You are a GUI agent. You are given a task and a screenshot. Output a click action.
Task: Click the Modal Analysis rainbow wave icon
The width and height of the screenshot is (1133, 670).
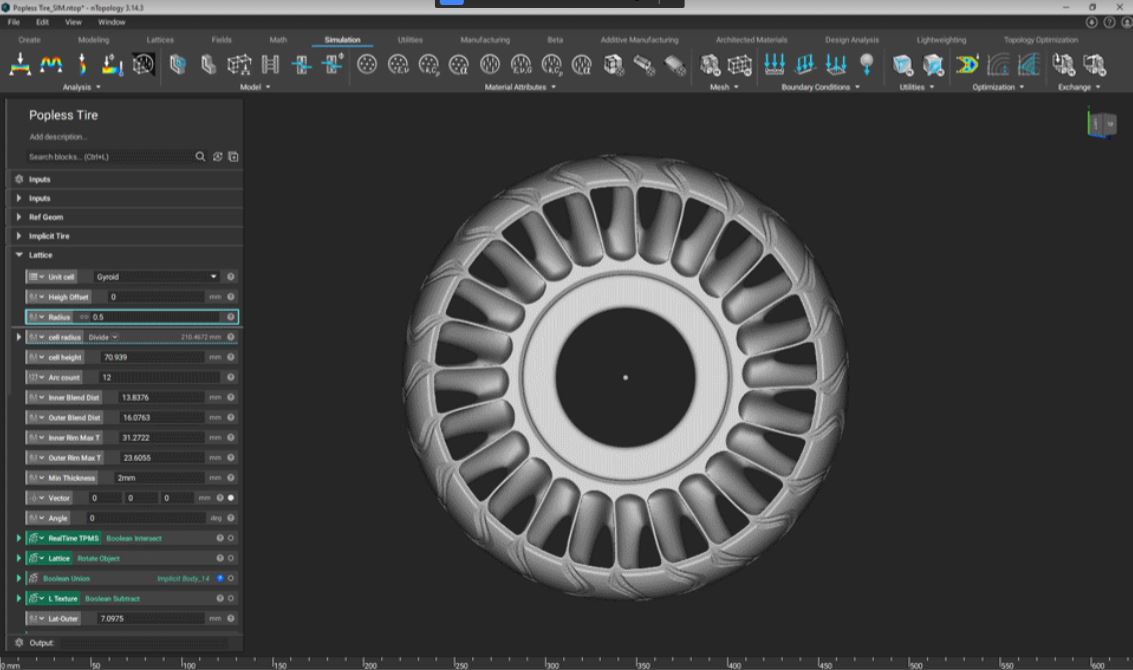[50, 65]
